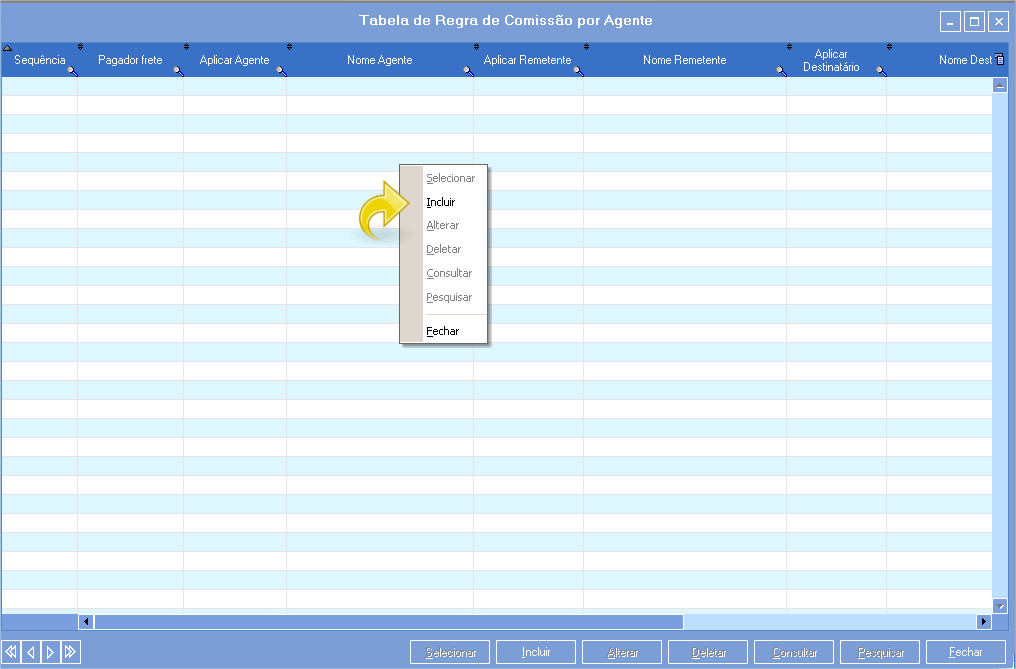
Task: Choose Deletar in the context menu
Action: click(444, 250)
